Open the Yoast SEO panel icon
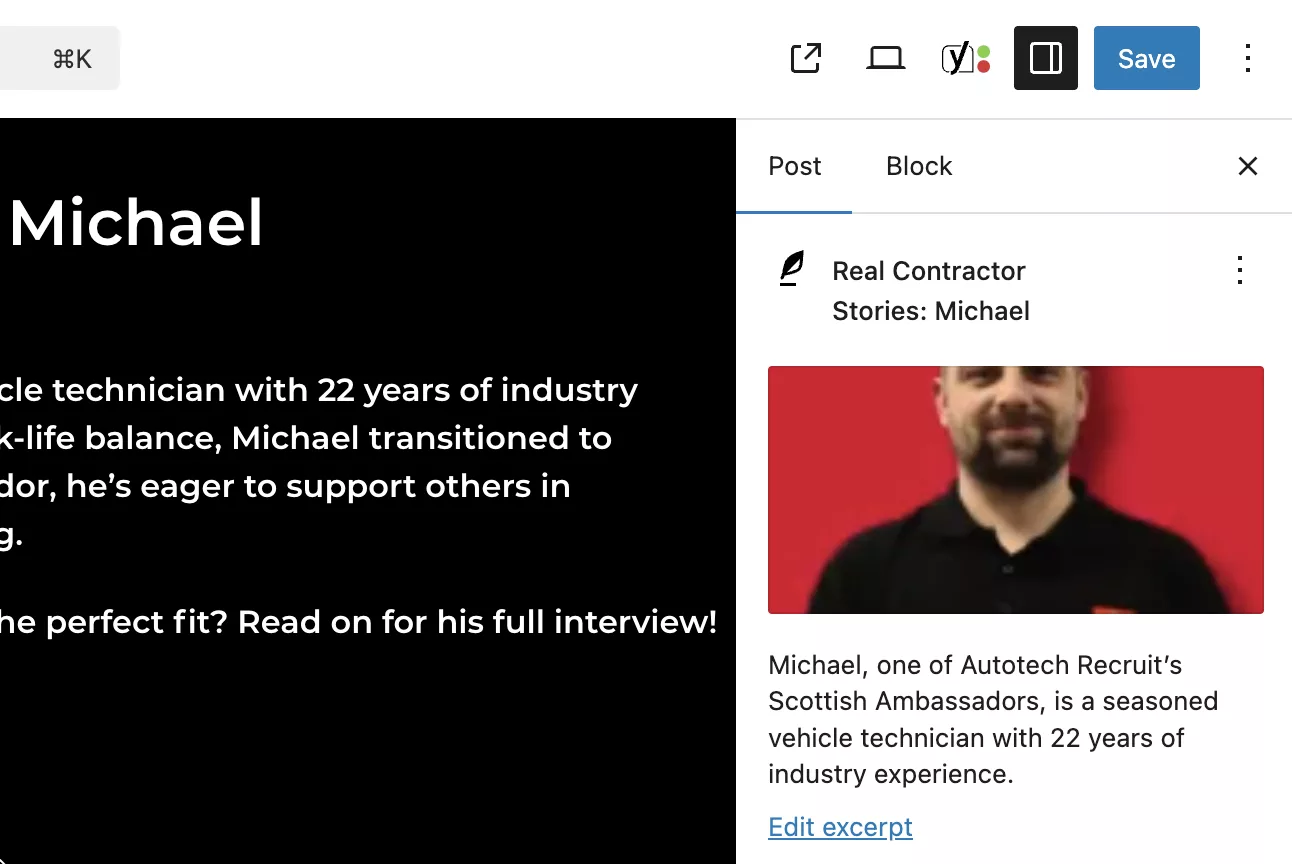 (965, 59)
